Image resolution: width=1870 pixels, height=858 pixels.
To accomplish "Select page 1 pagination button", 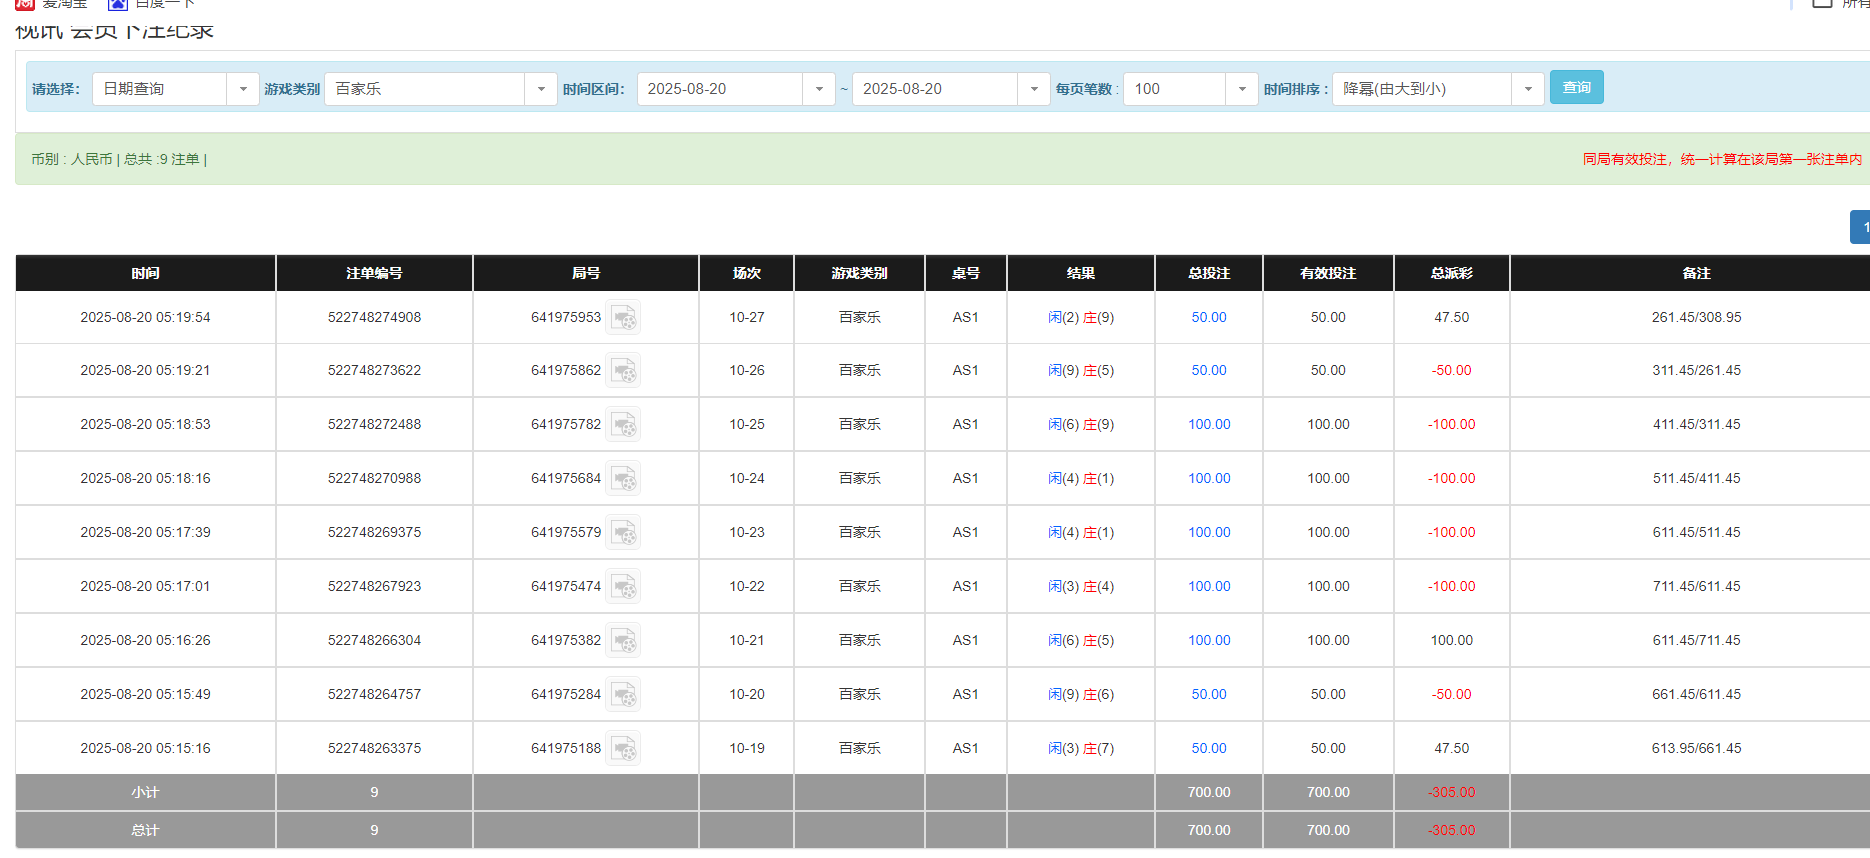I will (1862, 227).
